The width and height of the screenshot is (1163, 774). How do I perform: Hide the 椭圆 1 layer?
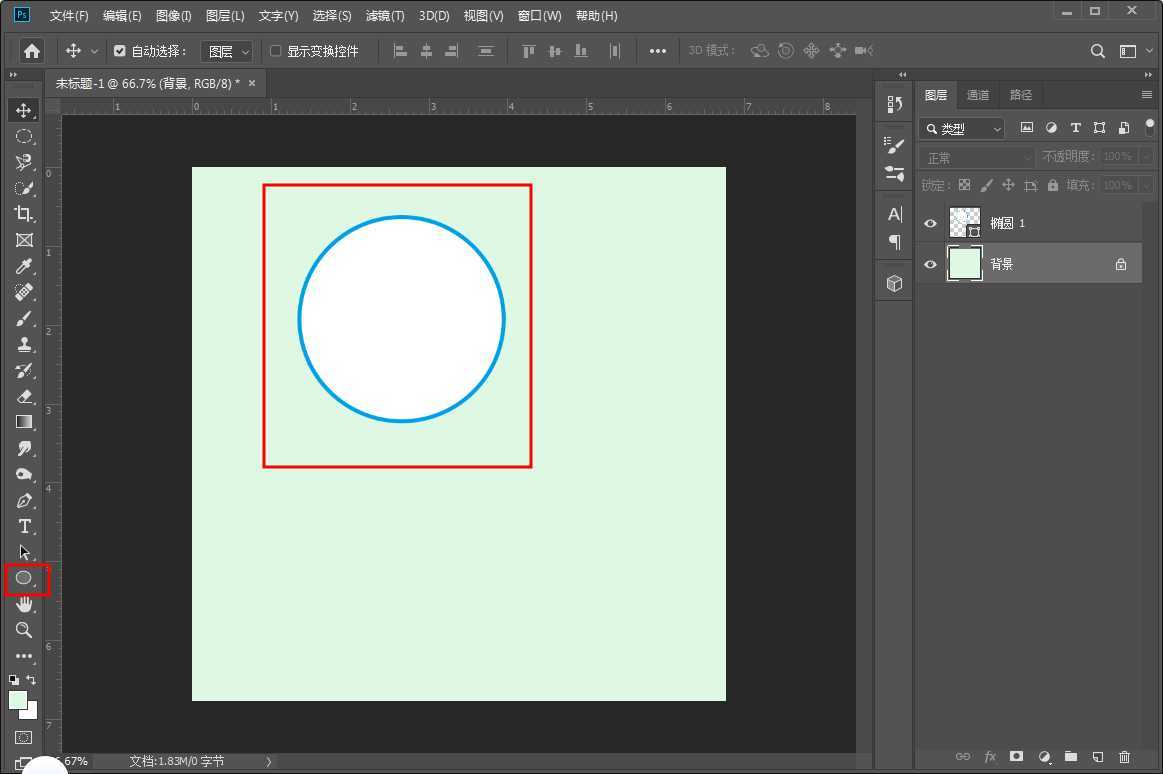[930, 223]
